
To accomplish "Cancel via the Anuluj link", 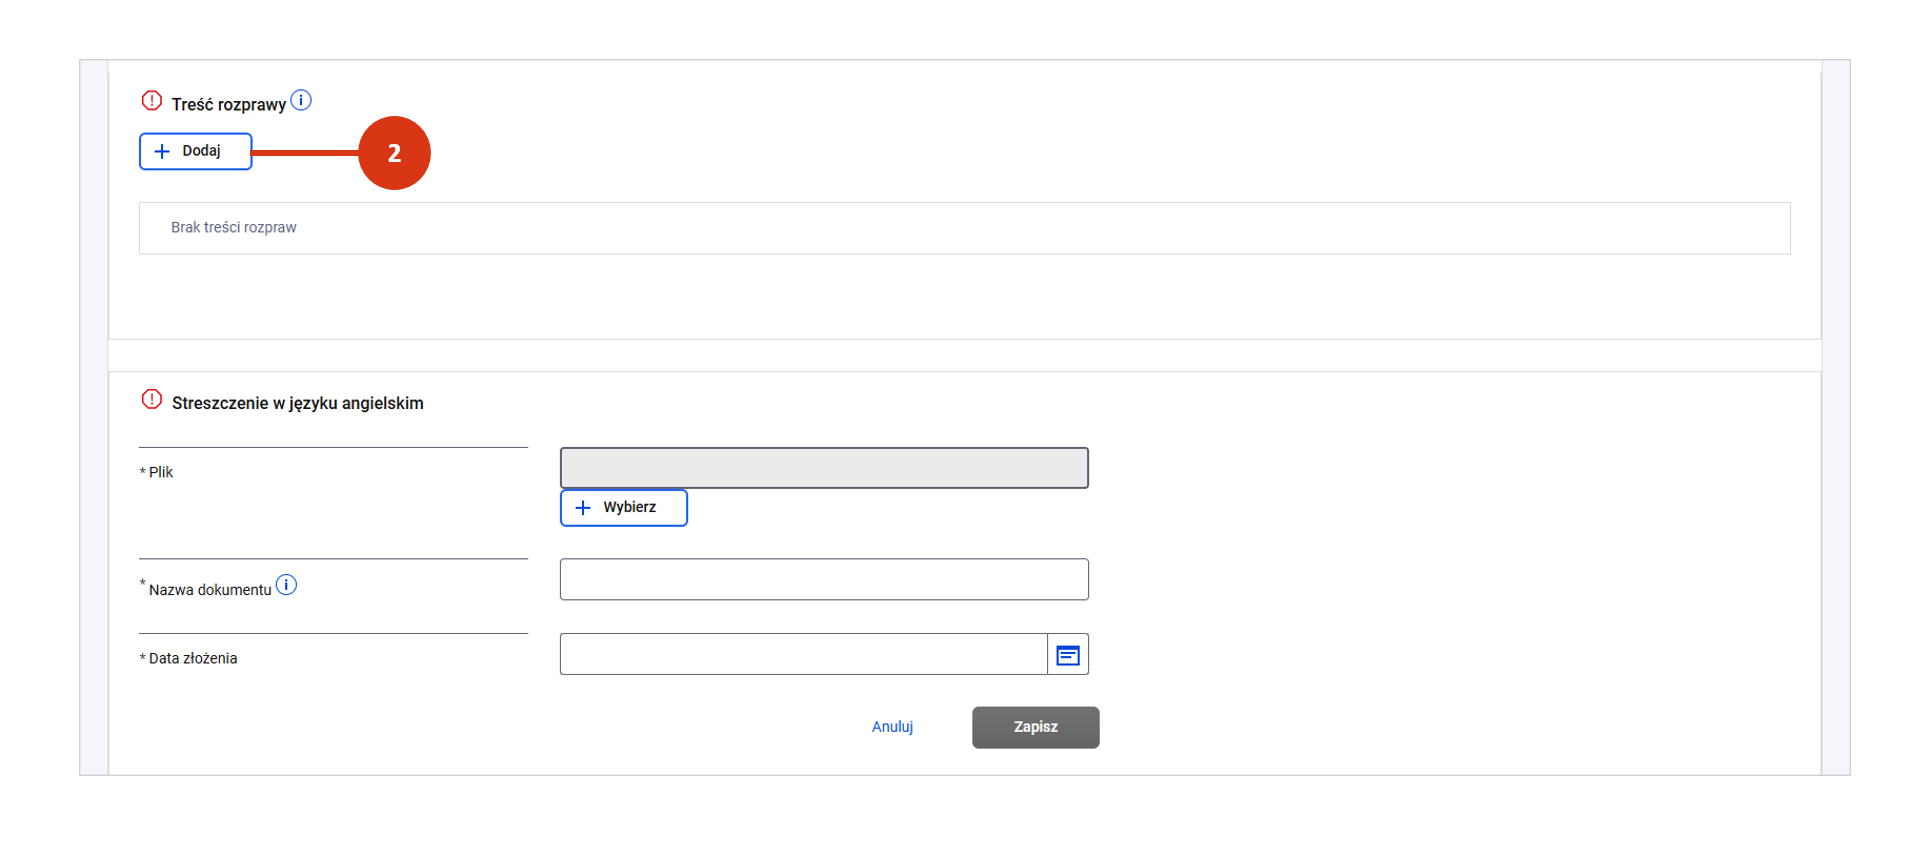I will tap(892, 727).
